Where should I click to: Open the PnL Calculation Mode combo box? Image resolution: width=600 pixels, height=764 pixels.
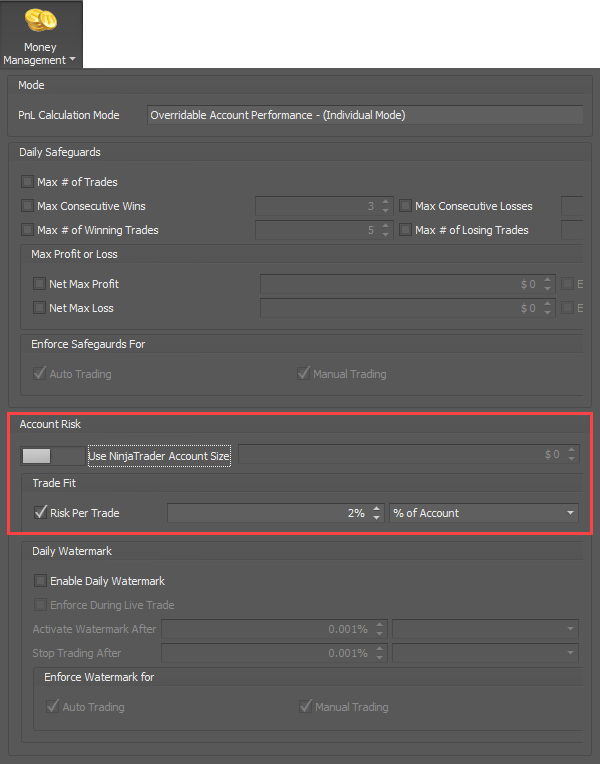click(x=365, y=115)
